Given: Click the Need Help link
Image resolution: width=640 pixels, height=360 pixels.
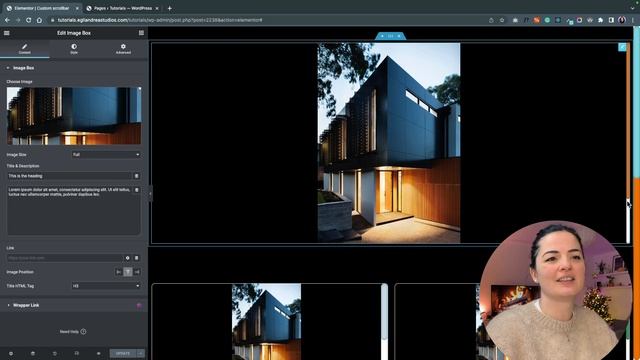Looking at the screenshot, I should coord(73,331).
